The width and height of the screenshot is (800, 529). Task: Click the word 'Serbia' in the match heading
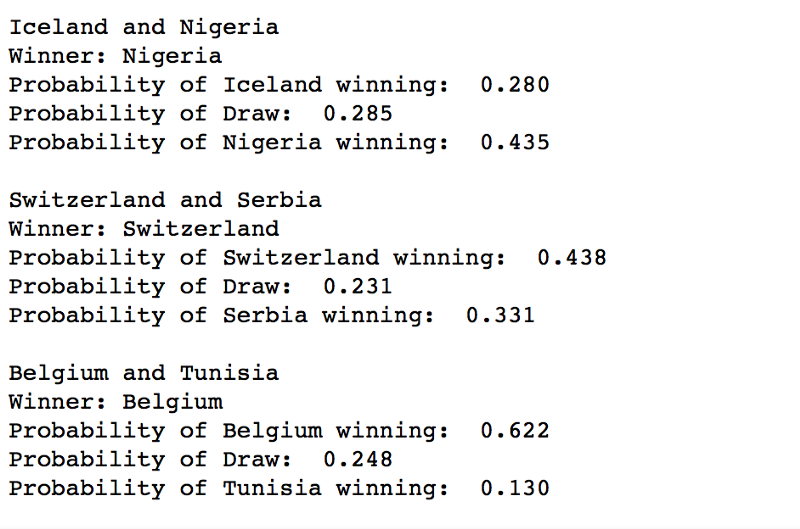point(279,200)
